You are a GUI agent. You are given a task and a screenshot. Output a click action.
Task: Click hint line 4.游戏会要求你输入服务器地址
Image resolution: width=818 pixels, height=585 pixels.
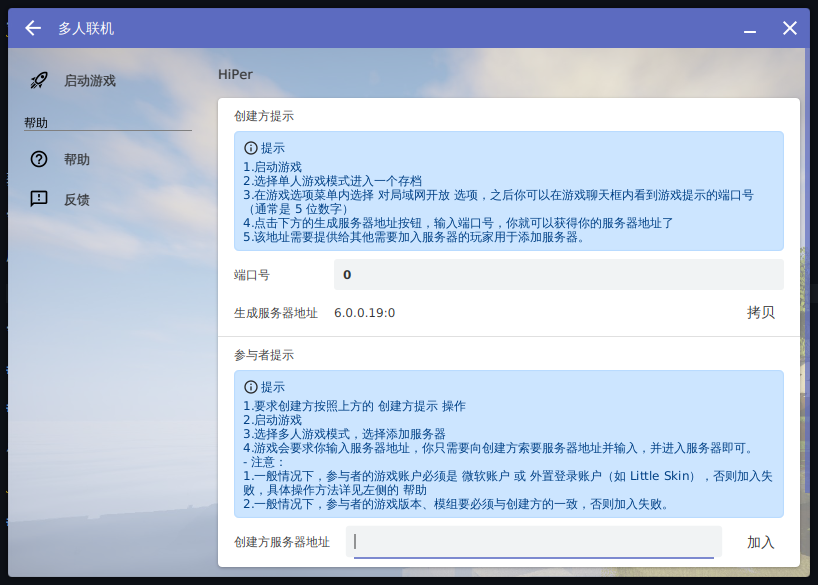click(499, 448)
